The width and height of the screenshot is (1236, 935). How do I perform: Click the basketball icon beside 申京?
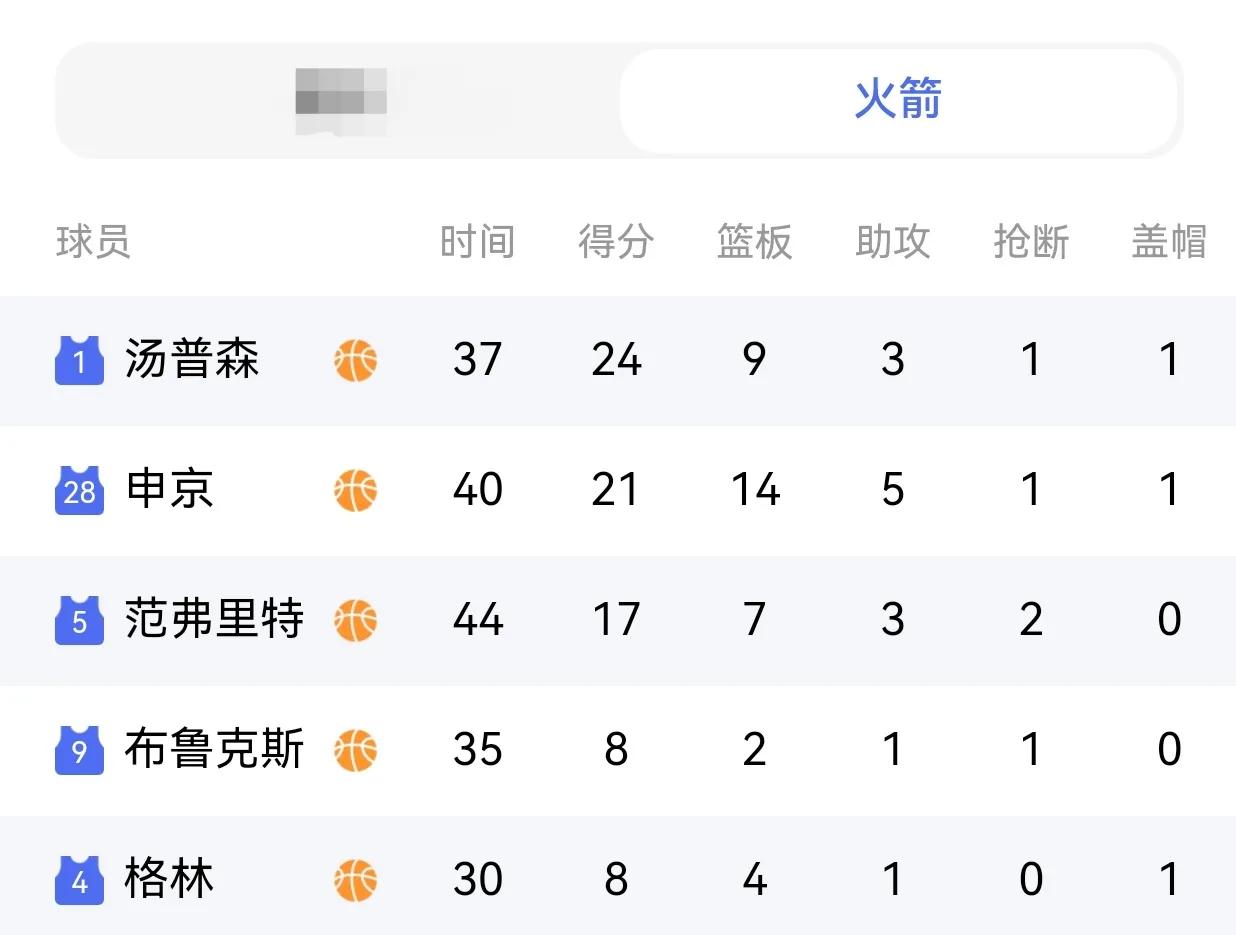[x=356, y=490]
